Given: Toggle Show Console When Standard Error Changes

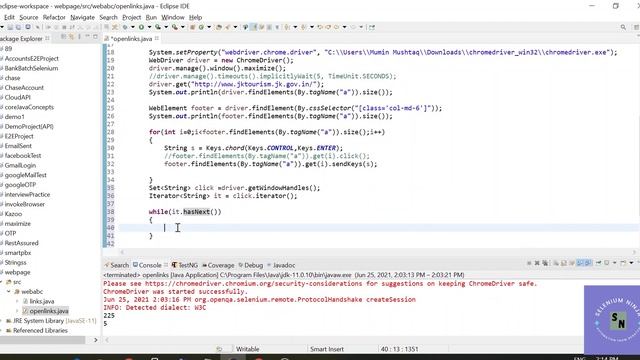Looking at the screenshot, I should click(588, 263).
